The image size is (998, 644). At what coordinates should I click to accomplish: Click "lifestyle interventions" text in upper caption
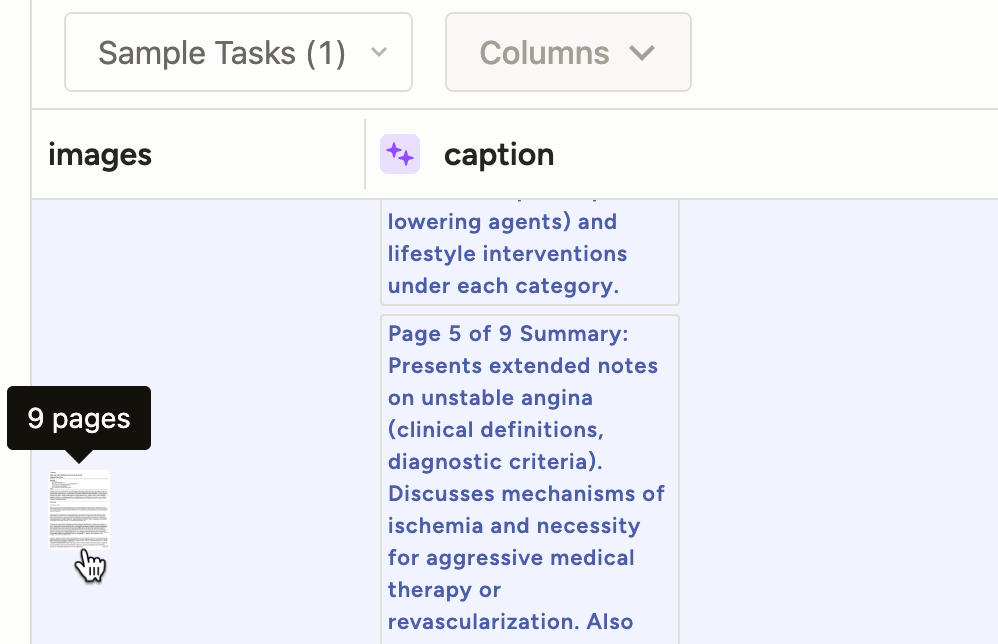tap(507, 254)
